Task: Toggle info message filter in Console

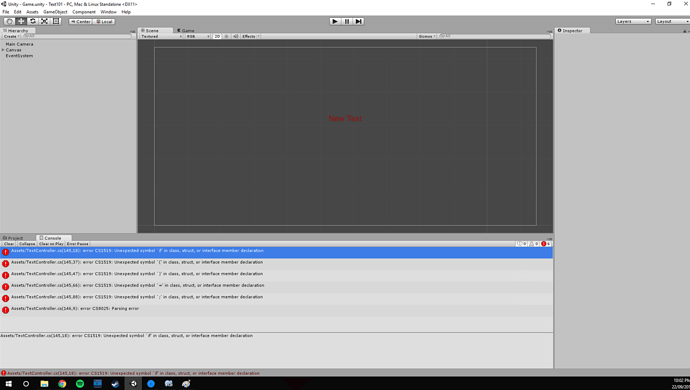Action: coord(521,244)
